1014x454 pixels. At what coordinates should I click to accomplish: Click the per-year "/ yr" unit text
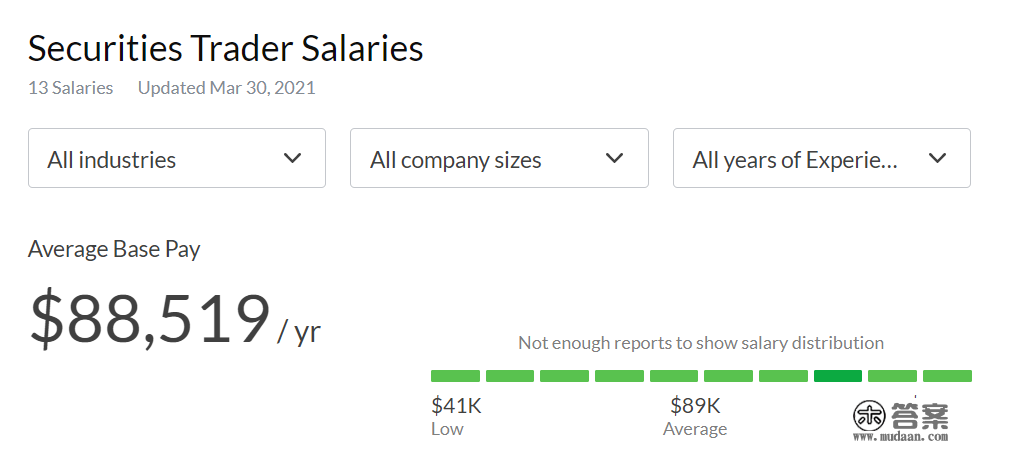click(299, 330)
